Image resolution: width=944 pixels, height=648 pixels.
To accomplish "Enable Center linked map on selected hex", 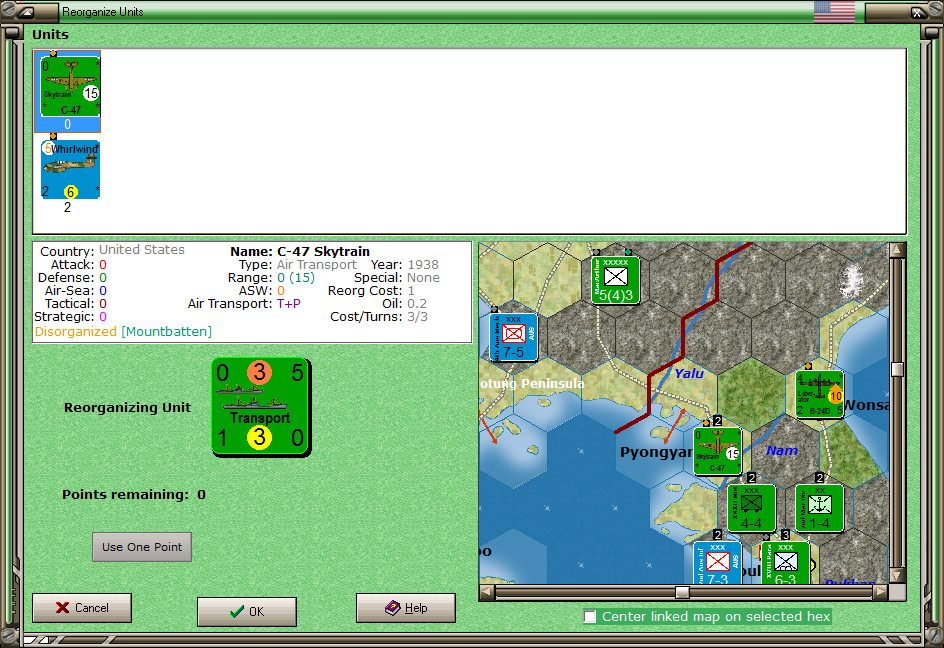I will 590,617.
